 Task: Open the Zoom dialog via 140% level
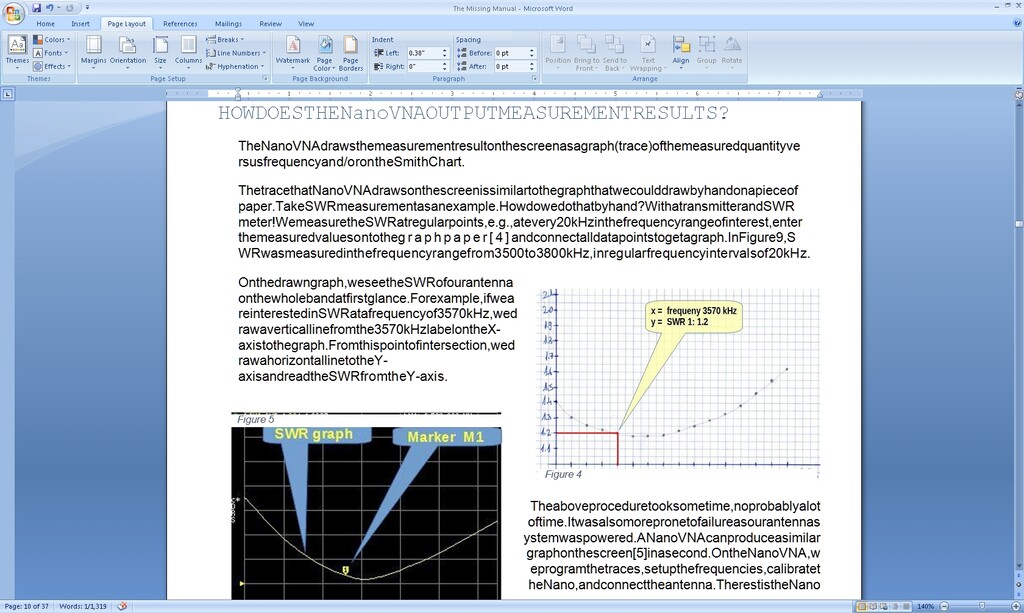[925, 606]
